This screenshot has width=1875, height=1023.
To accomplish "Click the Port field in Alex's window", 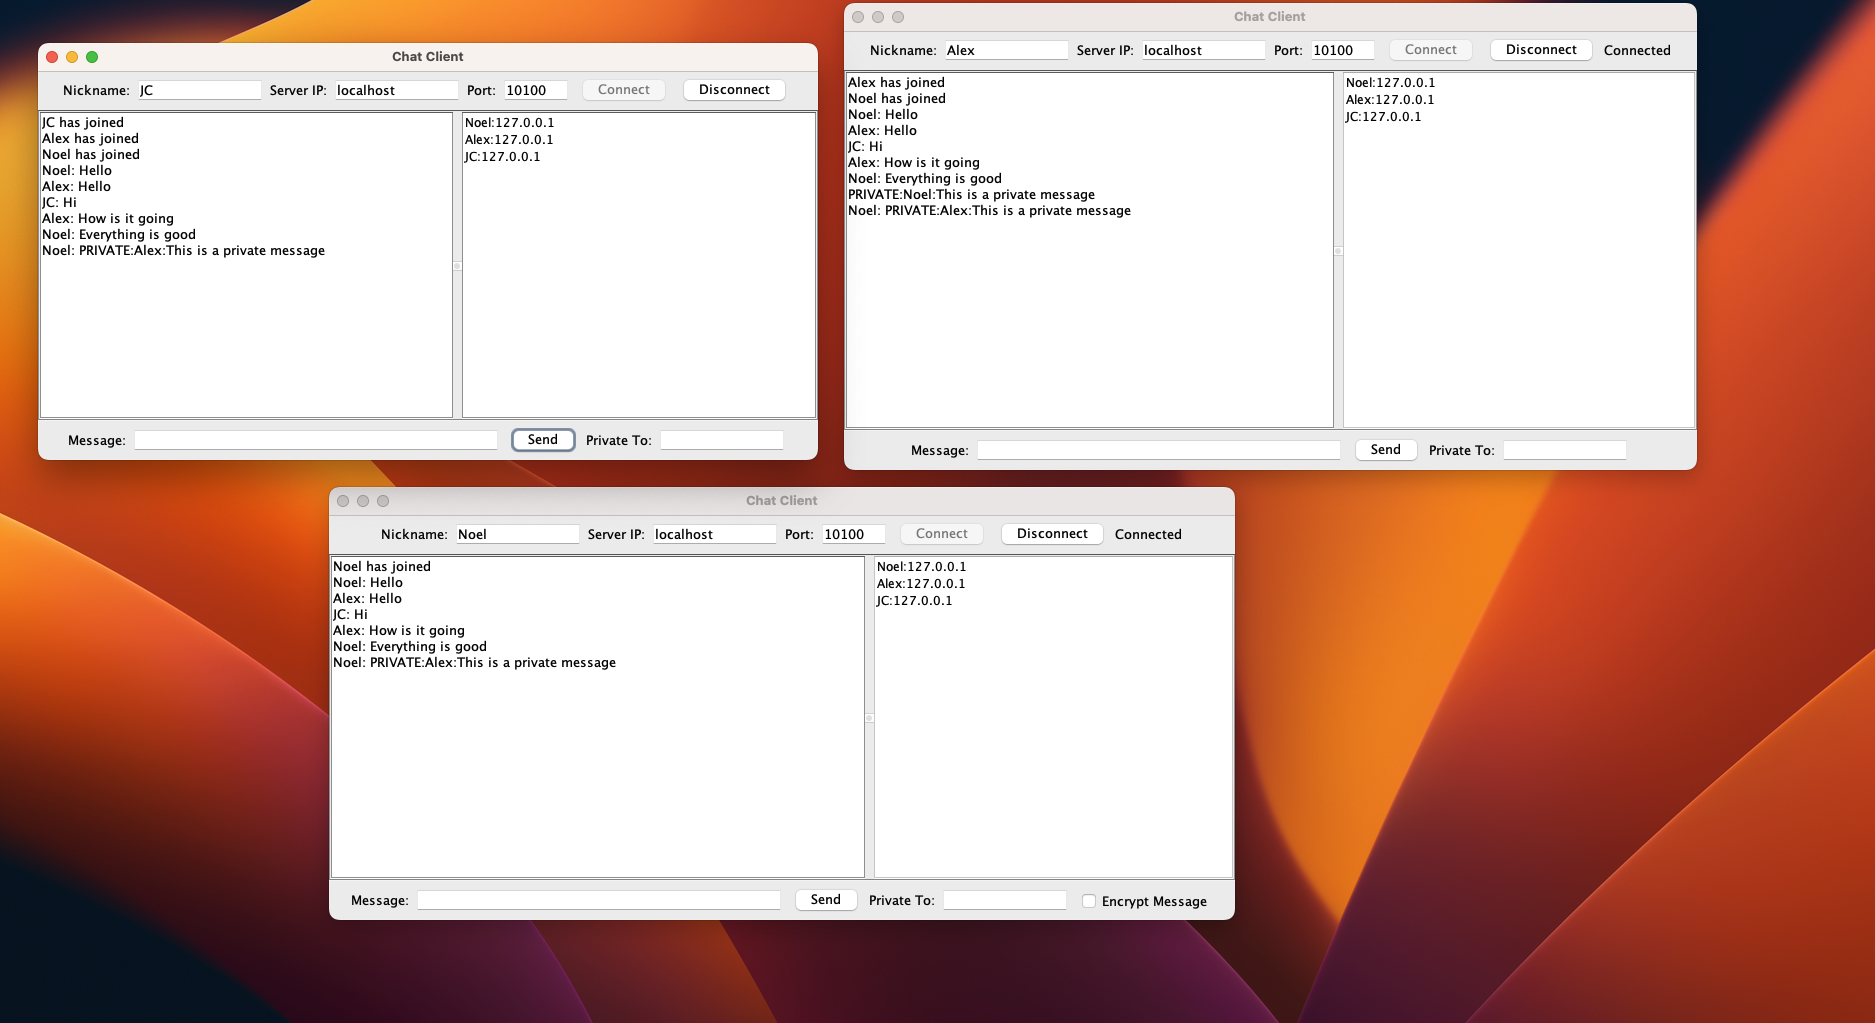I will 1342,50.
